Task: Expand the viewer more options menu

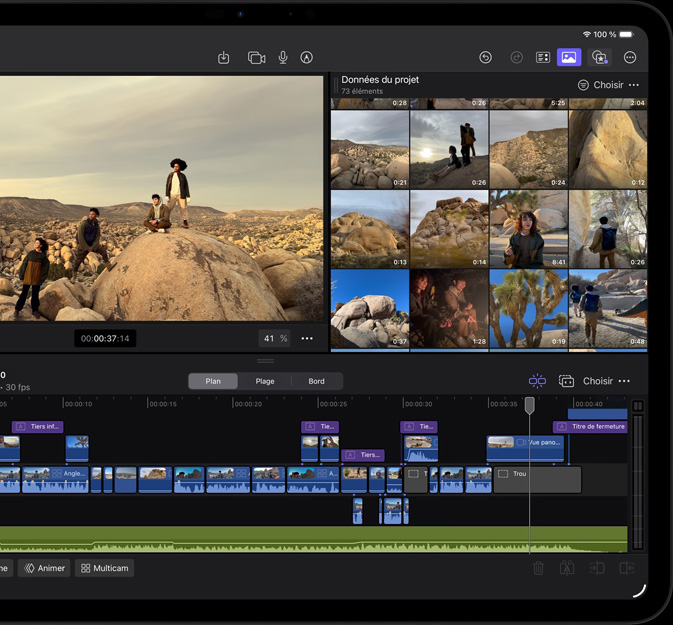Action: pyautogui.click(x=307, y=339)
